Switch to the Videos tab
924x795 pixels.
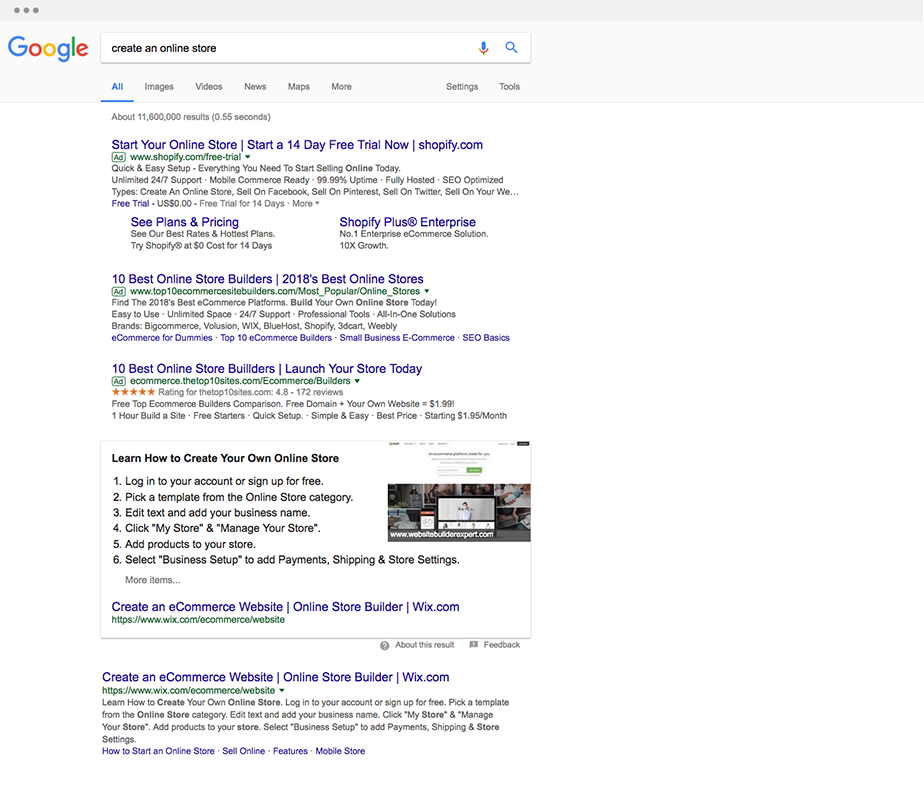tap(209, 87)
